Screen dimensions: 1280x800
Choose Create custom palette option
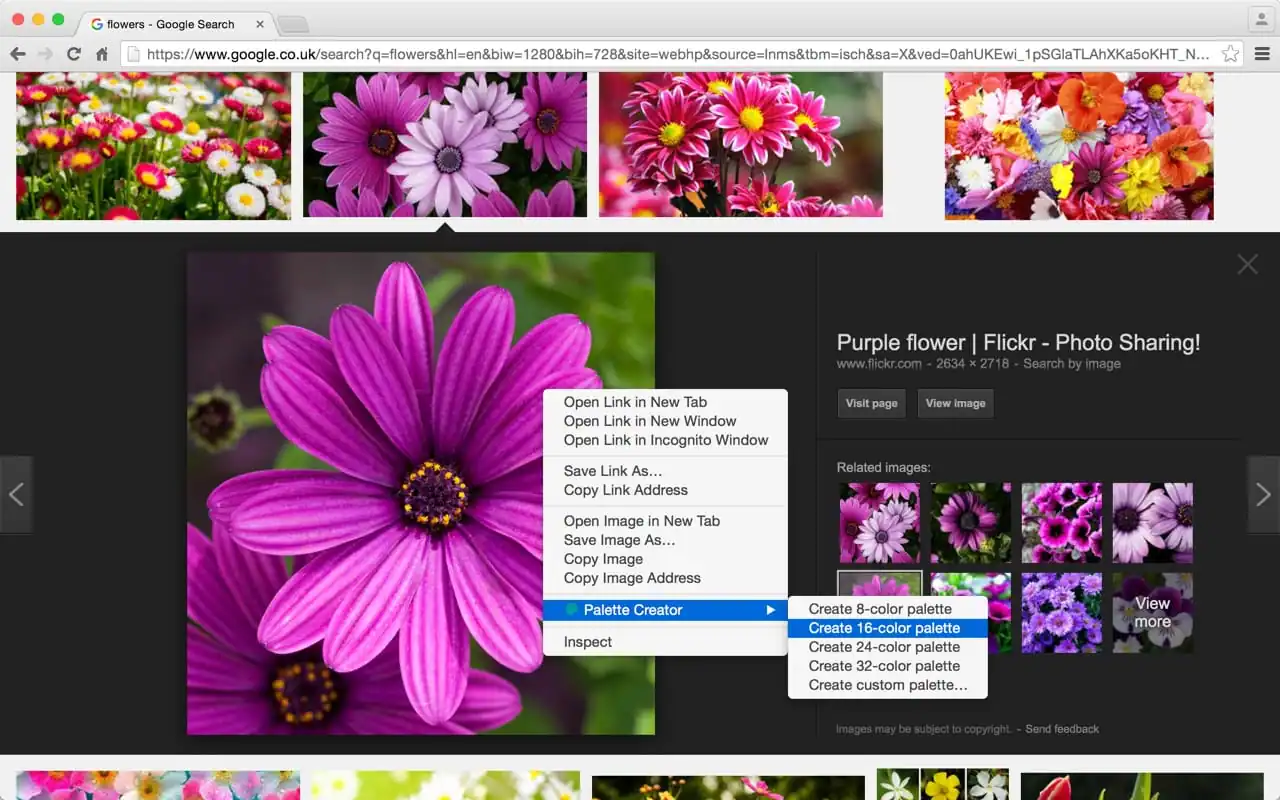pos(888,685)
